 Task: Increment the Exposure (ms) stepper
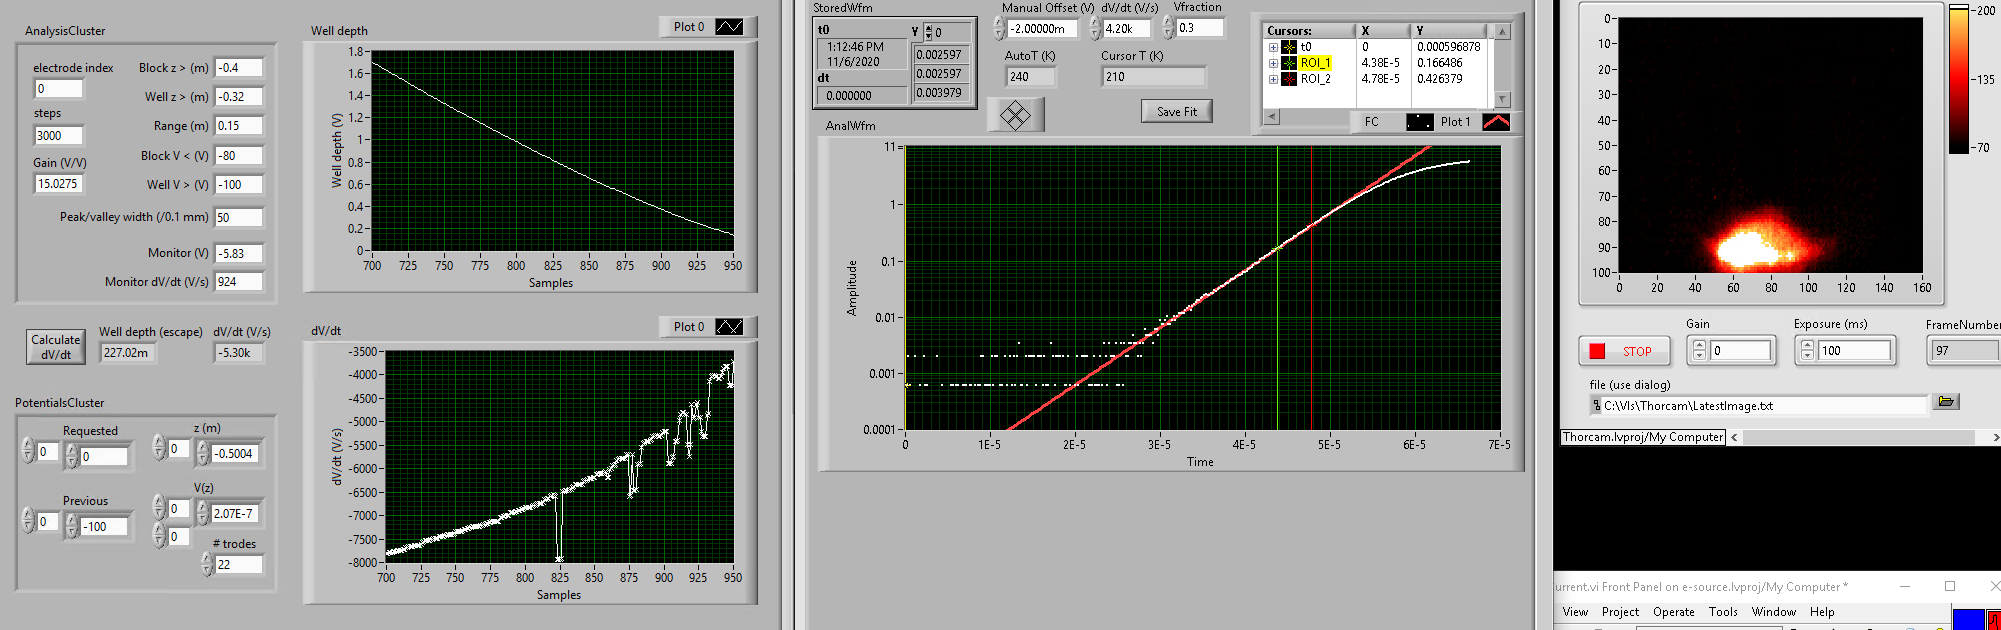[x=1807, y=346]
